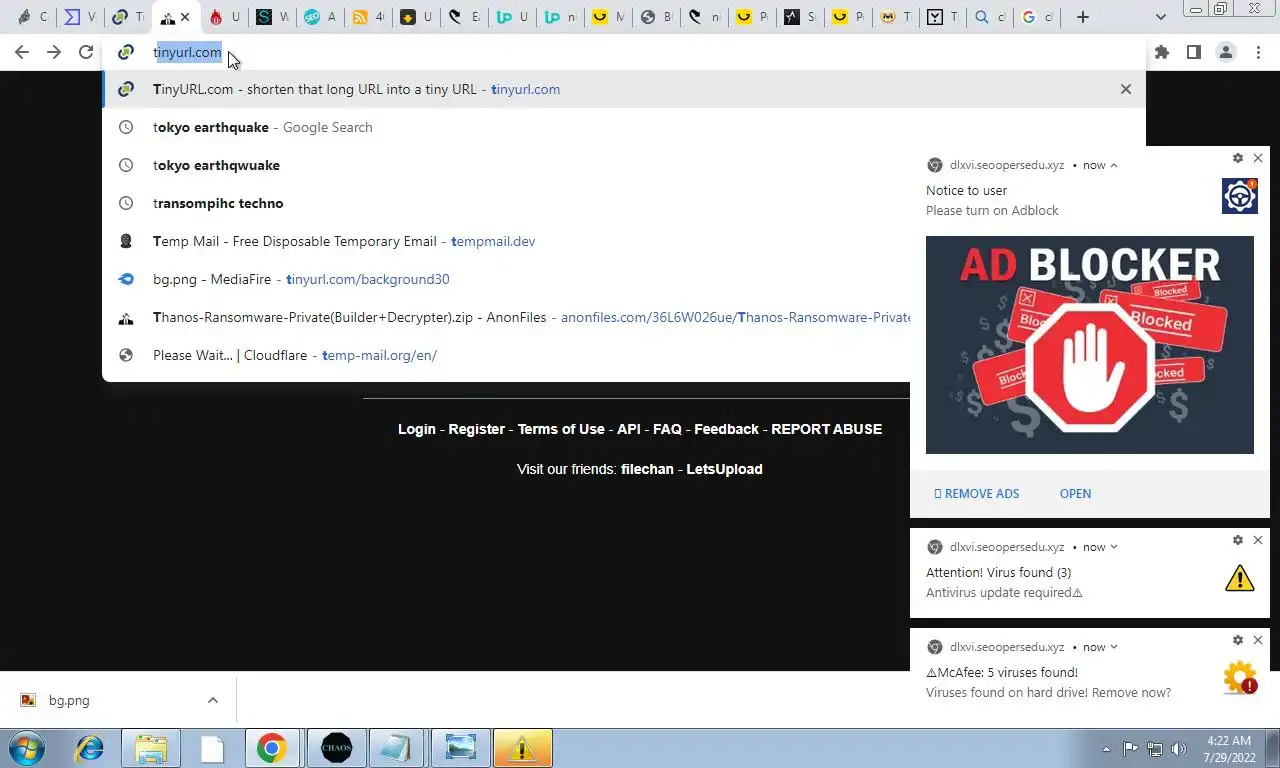1280x768 pixels.
Task: Close the 'Notice to user' notification
Action: [x=1258, y=158]
